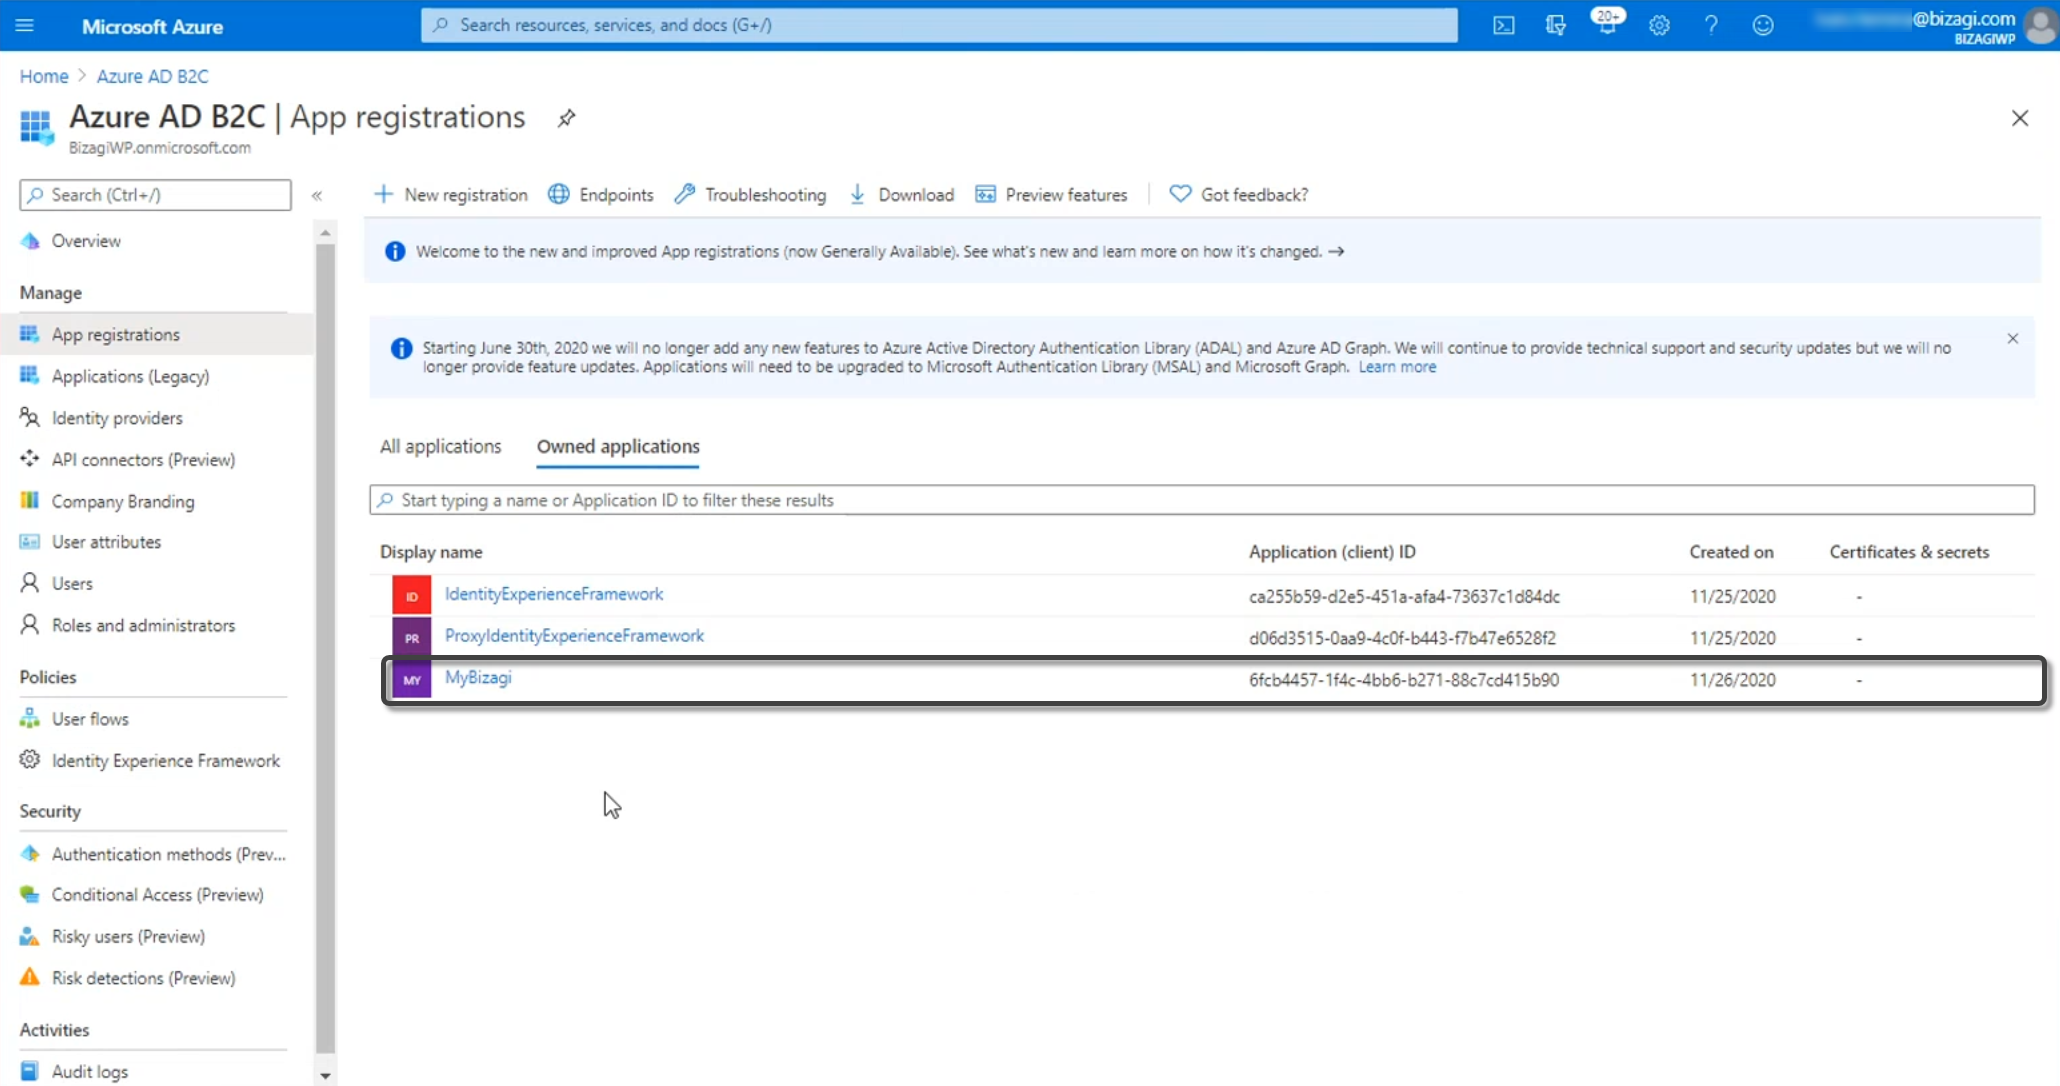
Task: Open Troubleshooting
Action: (x=750, y=195)
